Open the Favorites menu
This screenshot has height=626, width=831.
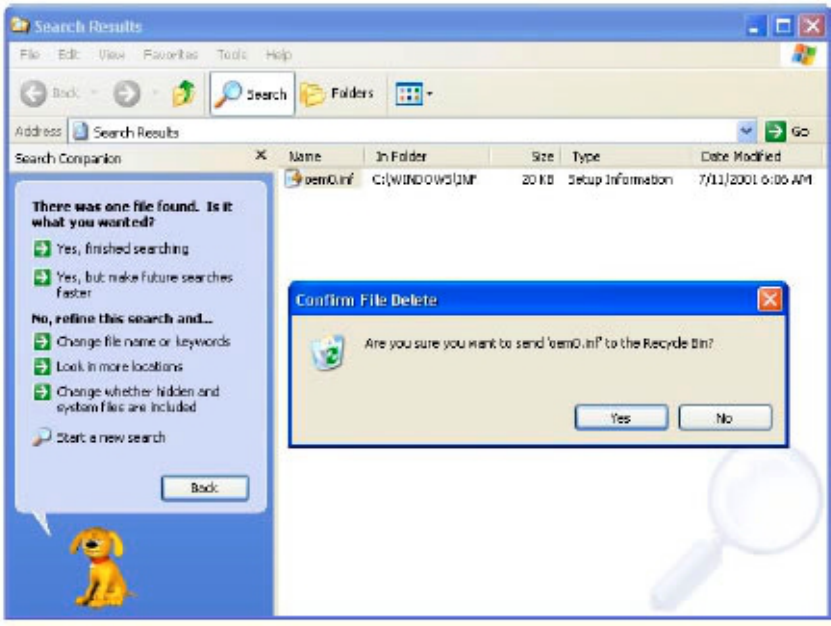pos(171,55)
